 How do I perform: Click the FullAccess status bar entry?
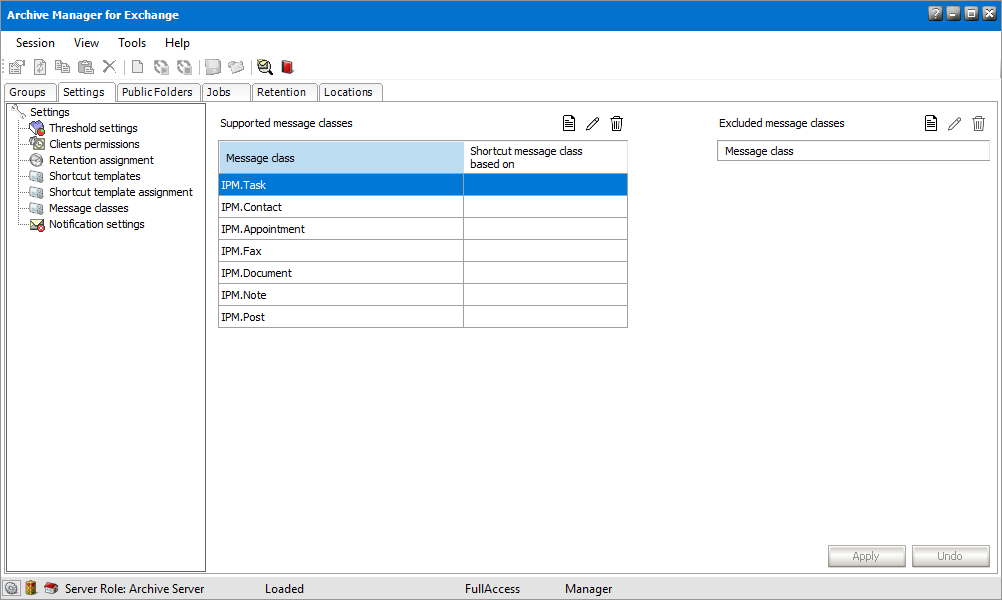pyautogui.click(x=492, y=588)
